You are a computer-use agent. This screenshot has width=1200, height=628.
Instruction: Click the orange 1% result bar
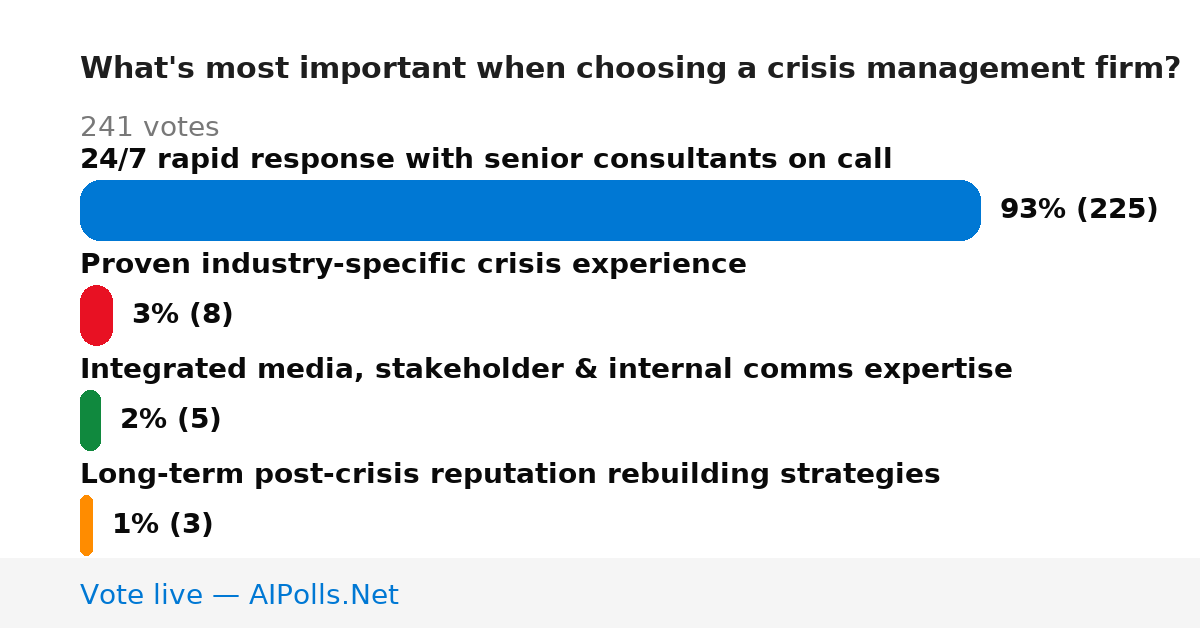point(86,525)
